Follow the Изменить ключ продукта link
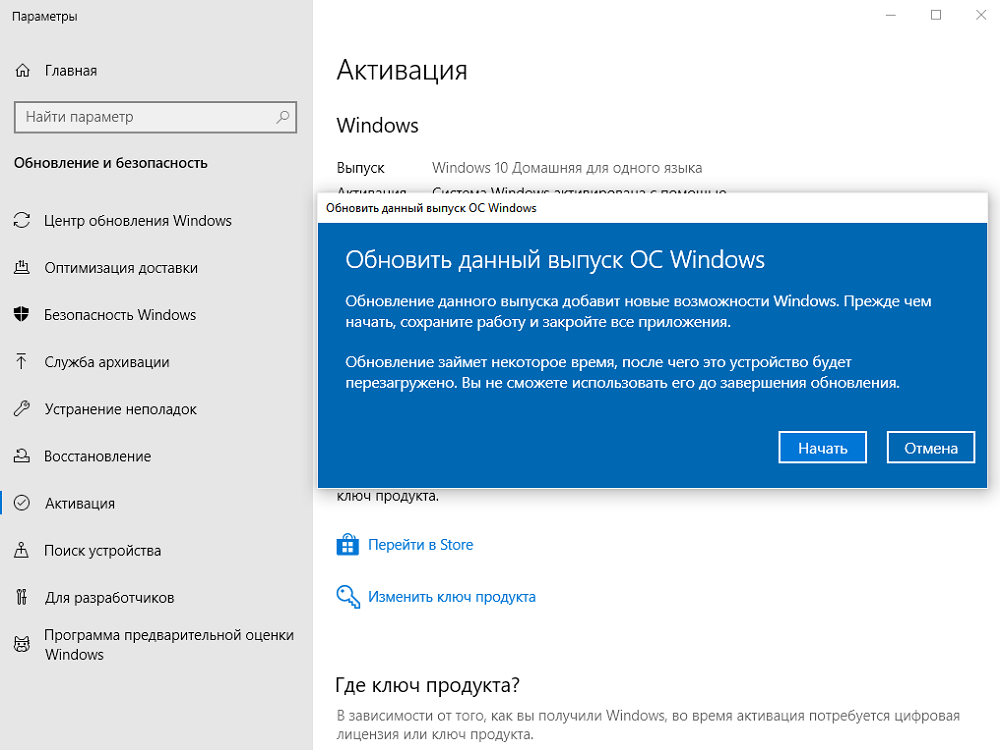This screenshot has height=750, width=1000. 452,597
